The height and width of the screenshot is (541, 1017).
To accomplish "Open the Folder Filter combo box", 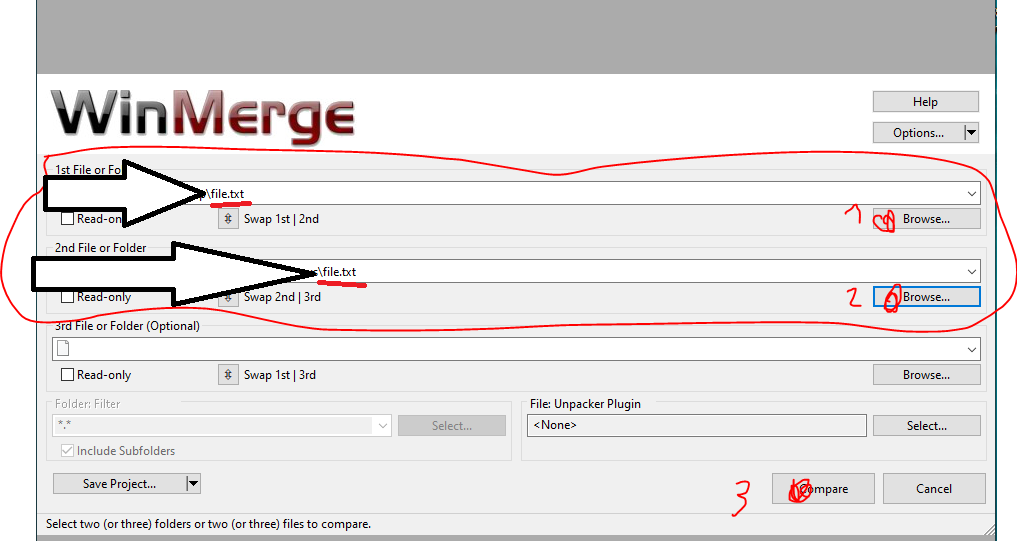I will (x=222, y=426).
